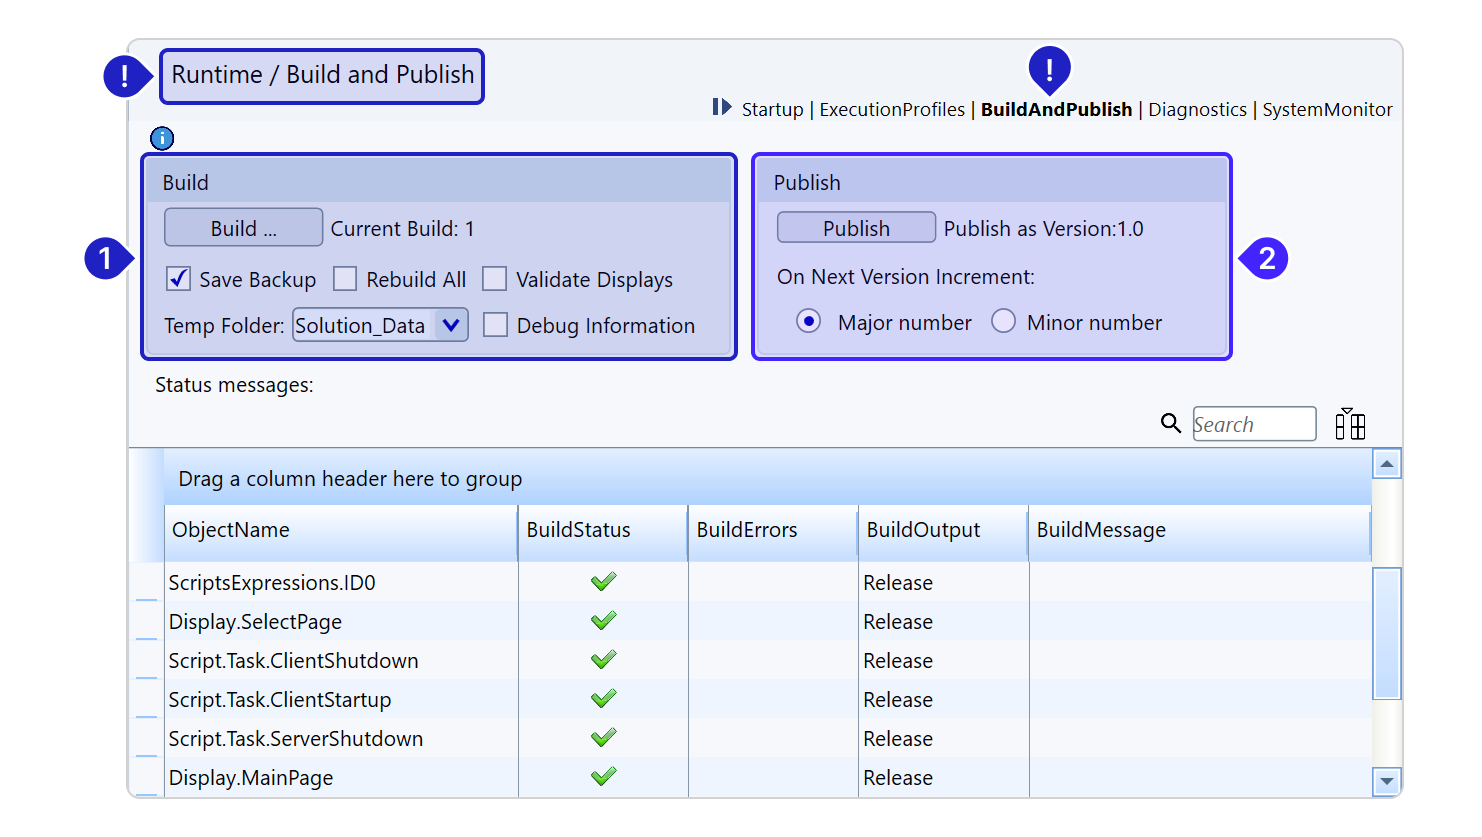Open the column chooser grid icon
This screenshot has width=1482, height=837.
pos(1349,424)
